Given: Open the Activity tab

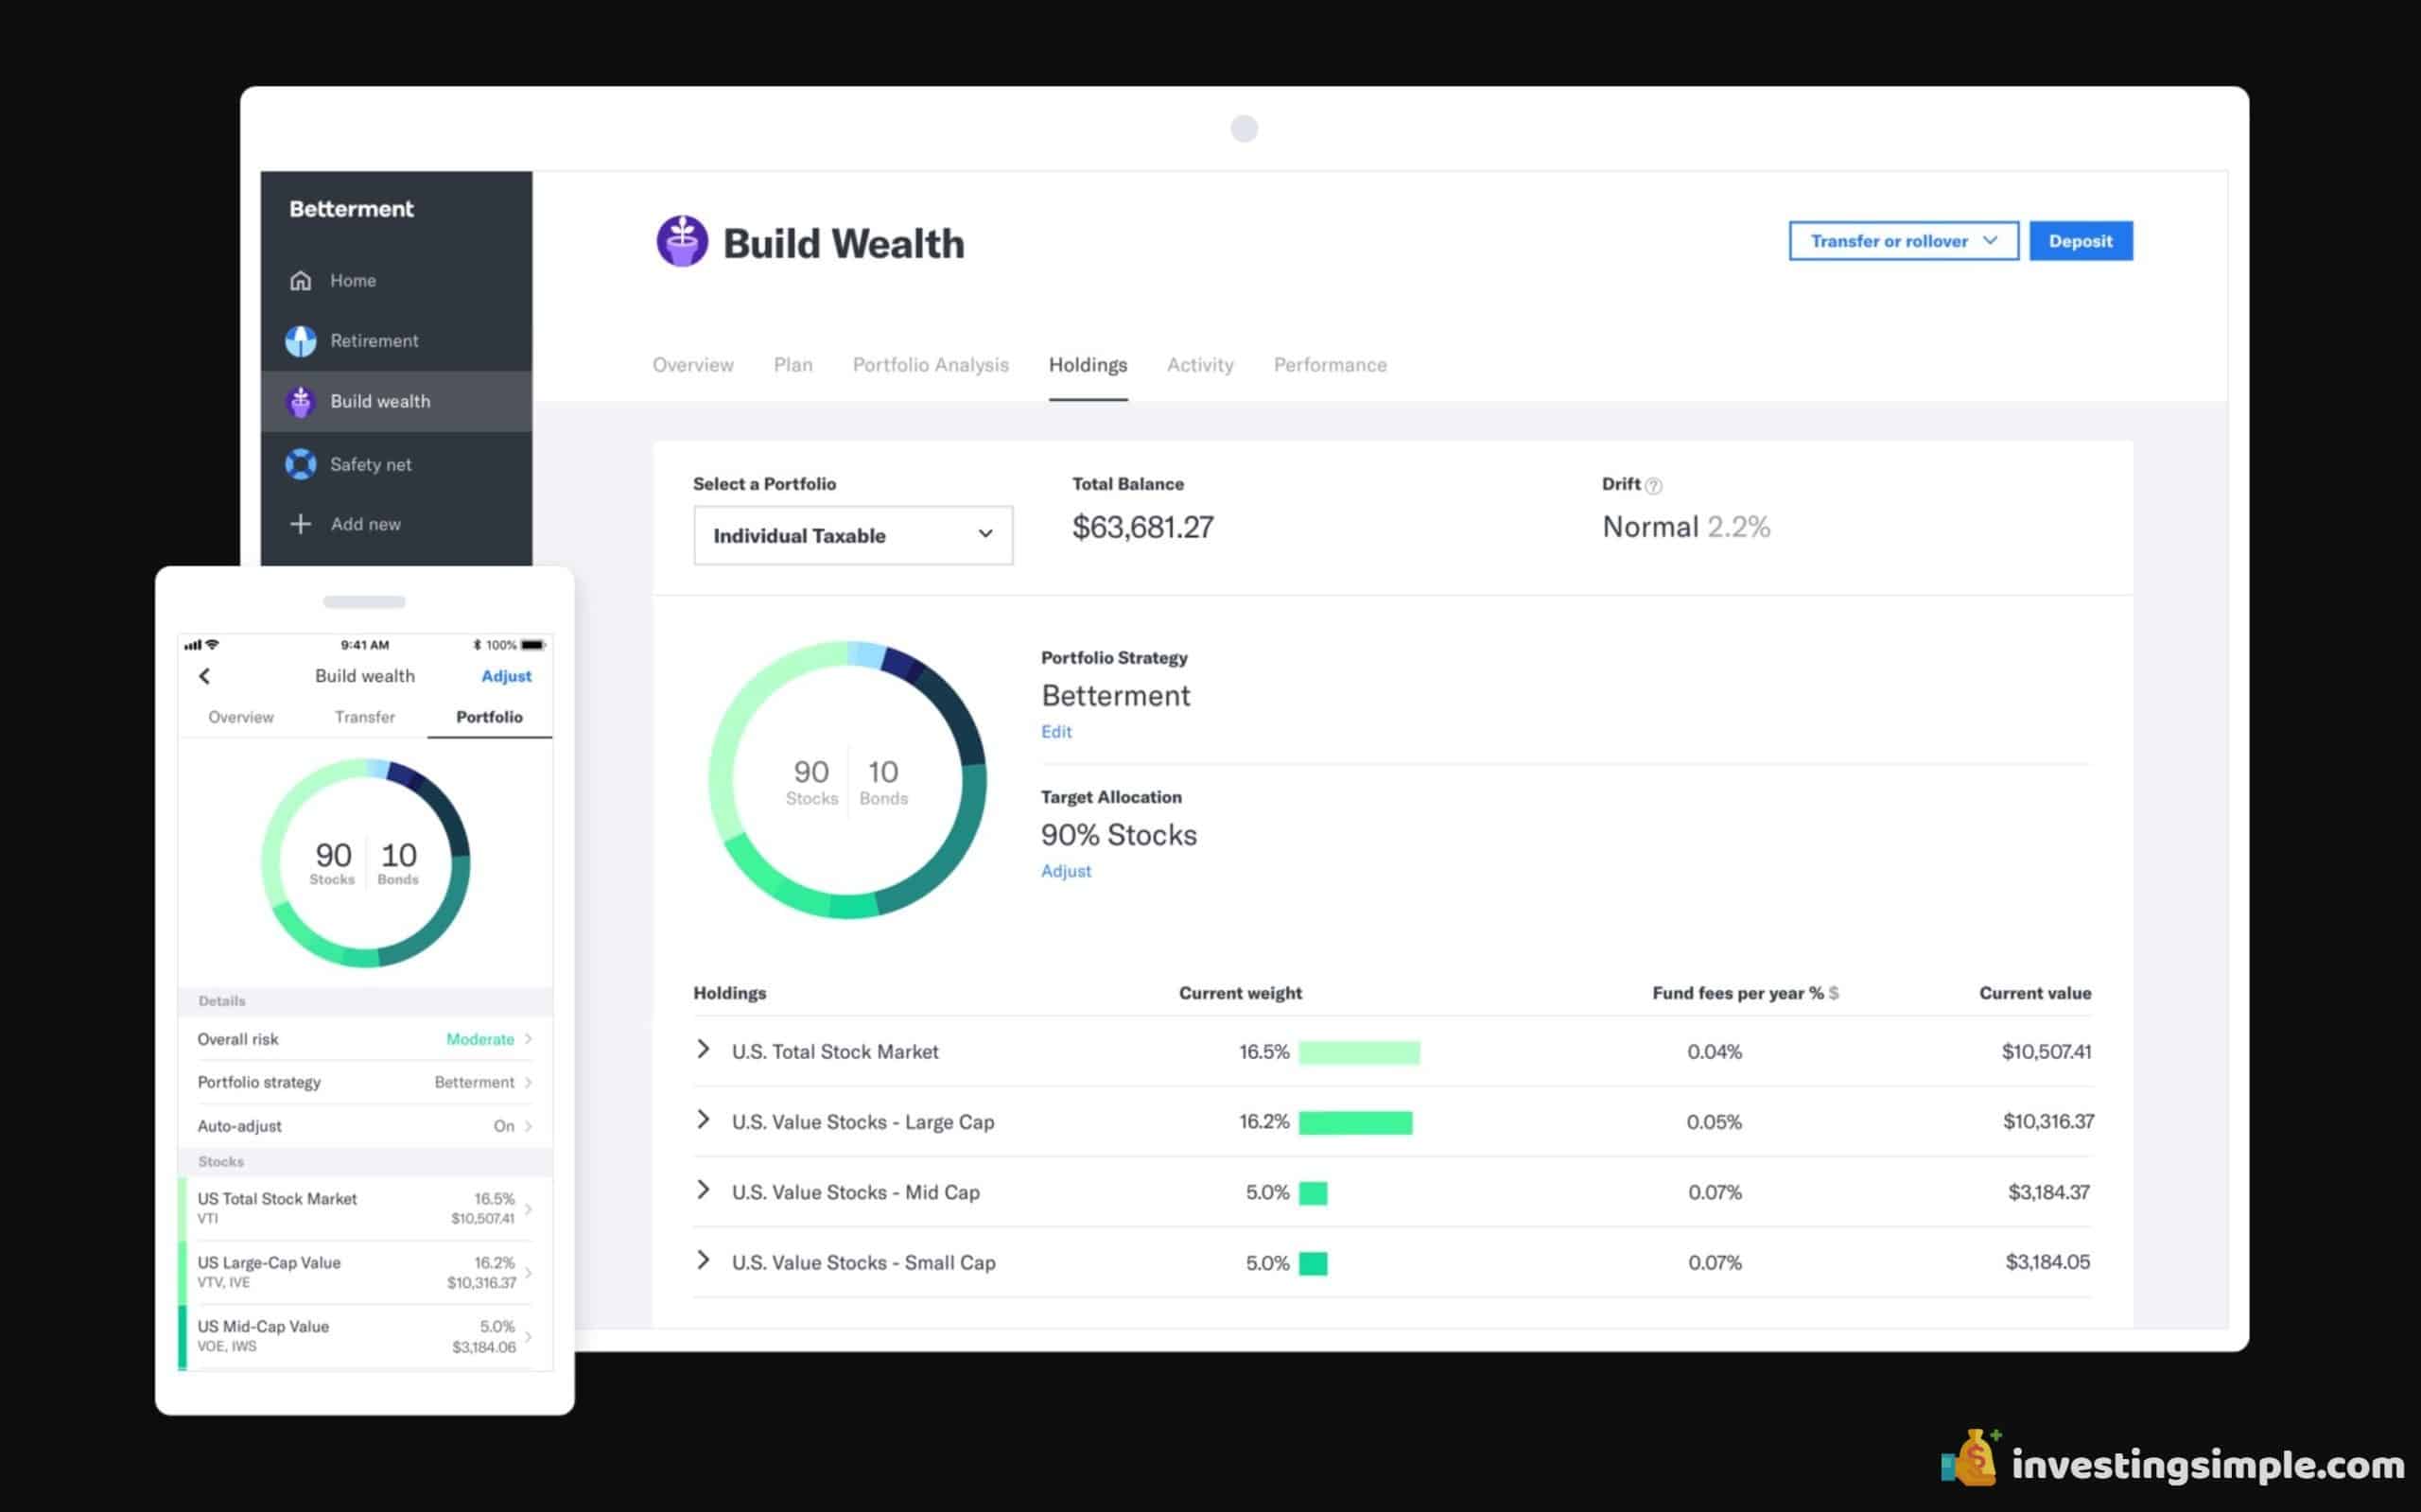Looking at the screenshot, I should click(1200, 365).
